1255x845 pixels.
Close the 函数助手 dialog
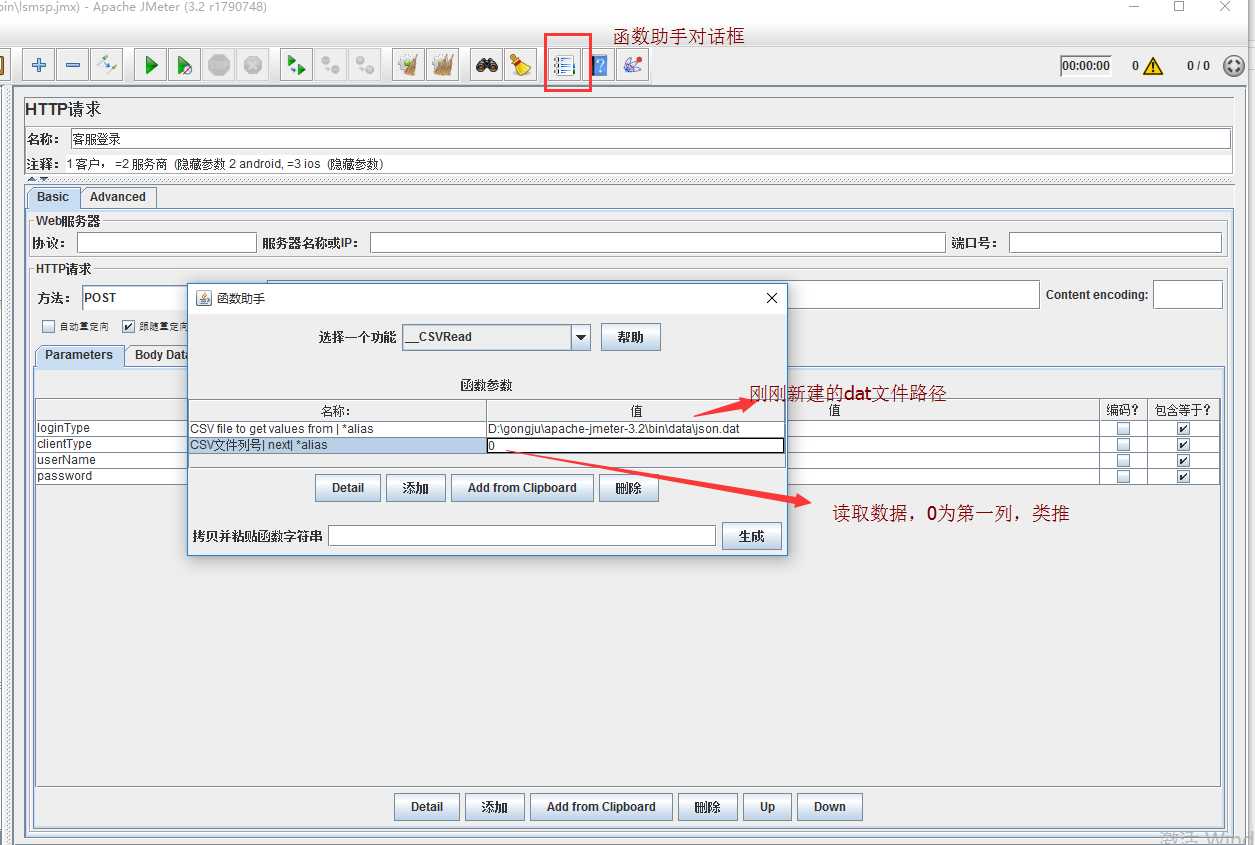coord(771,298)
